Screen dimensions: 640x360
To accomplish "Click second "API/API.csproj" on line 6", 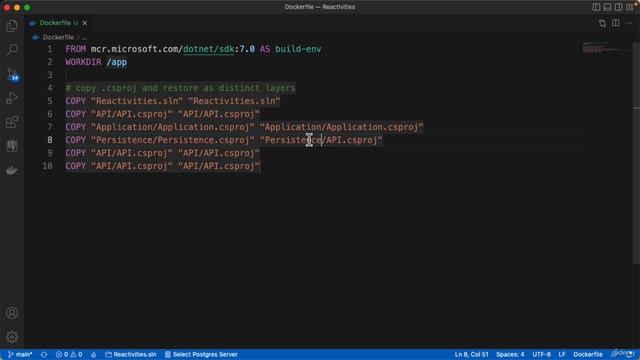I will tap(219, 114).
